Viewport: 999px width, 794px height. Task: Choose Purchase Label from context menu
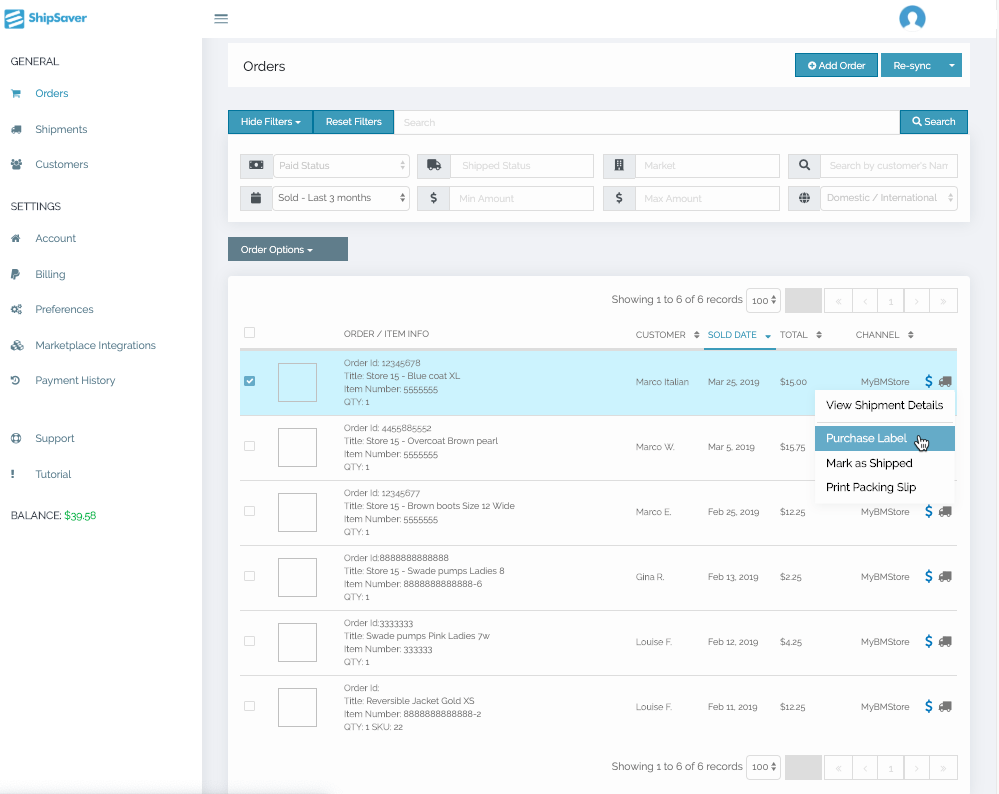point(884,438)
